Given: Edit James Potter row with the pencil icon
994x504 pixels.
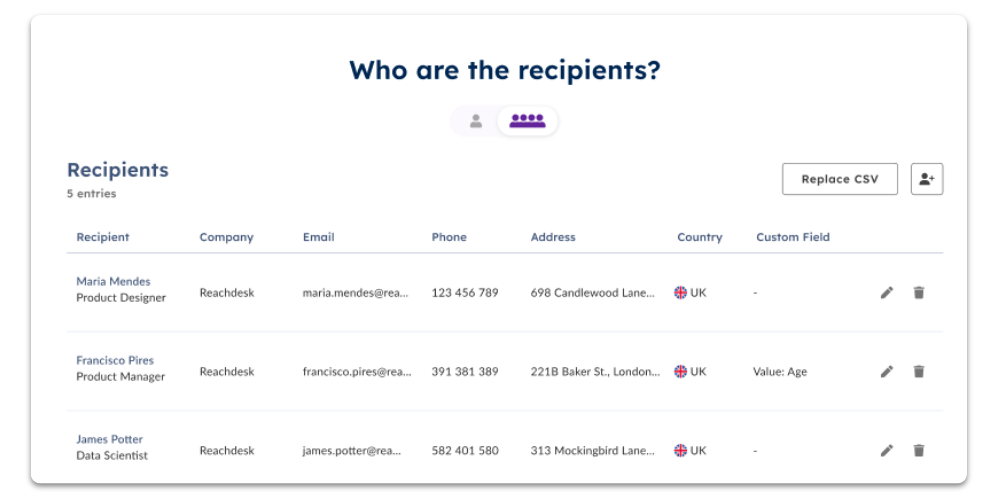Looking at the screenshot, I should [x=887, y=451].
